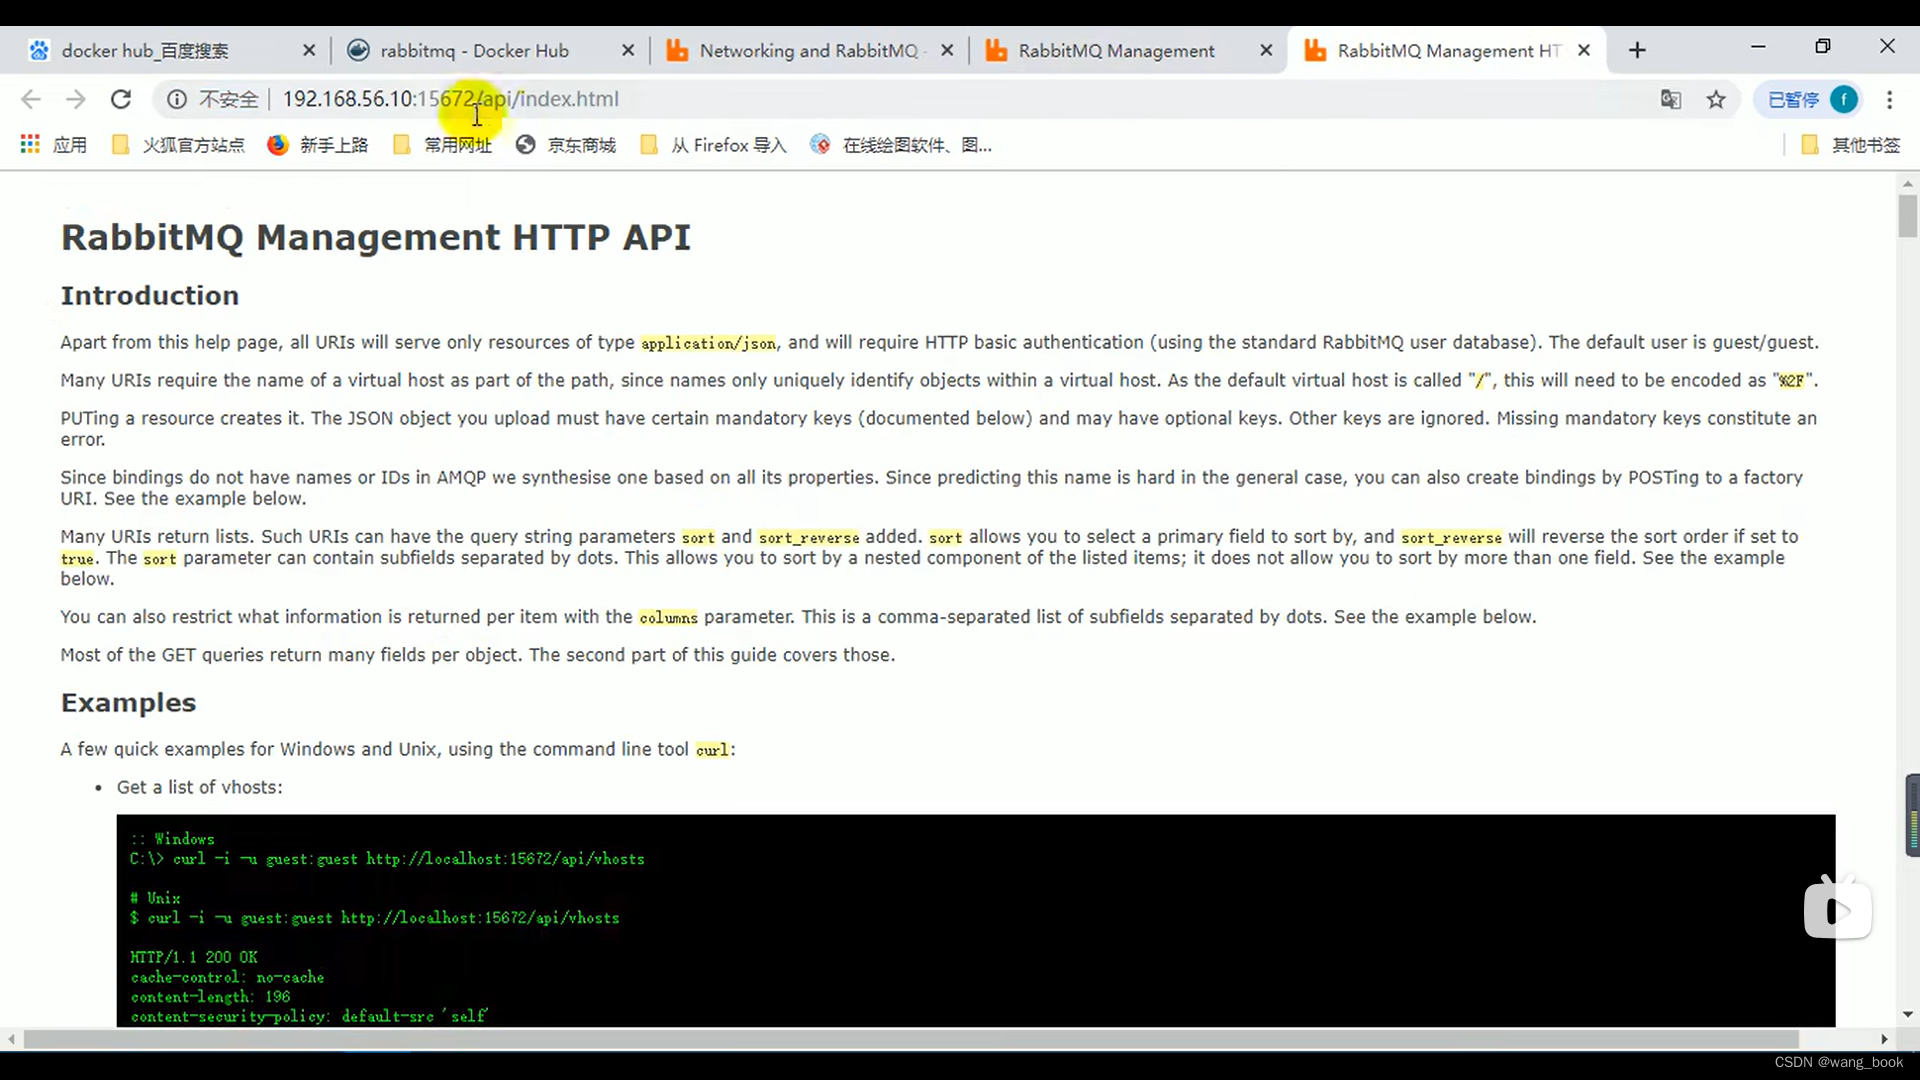The width and height of the screenshot is (1920, 1080).
Task: Click the 'Get a list of vhosts:' bullet
Action: (200, 787)
